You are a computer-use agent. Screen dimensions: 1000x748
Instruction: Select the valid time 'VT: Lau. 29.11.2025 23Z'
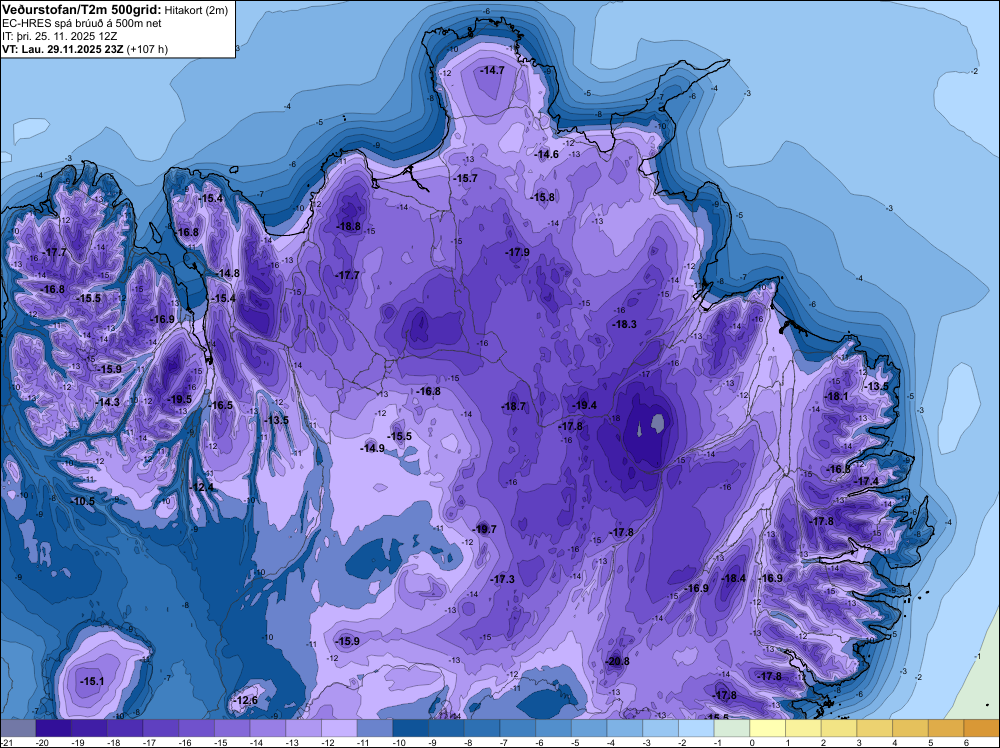[x=64, y=49]
